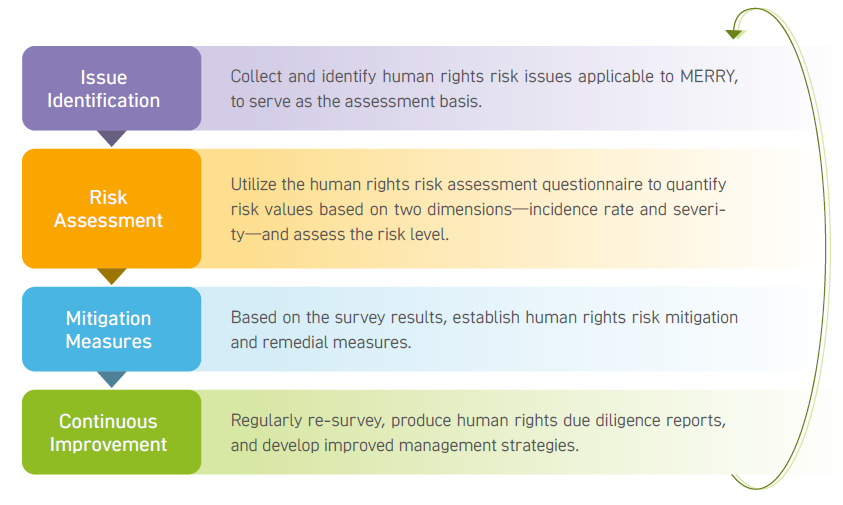Click the teal down arrow below Mitigation Measures
Viewport: 843px width, 505px height.
[x=112, y=379]
